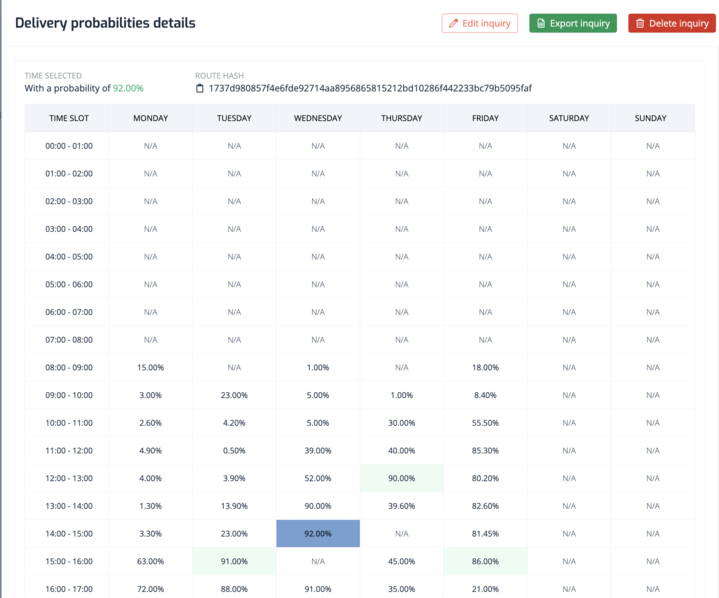Click Friday 11:00 - 12:00 value 85.30%
The width and height of the screenshot is (719, 598).
(485, 451)
